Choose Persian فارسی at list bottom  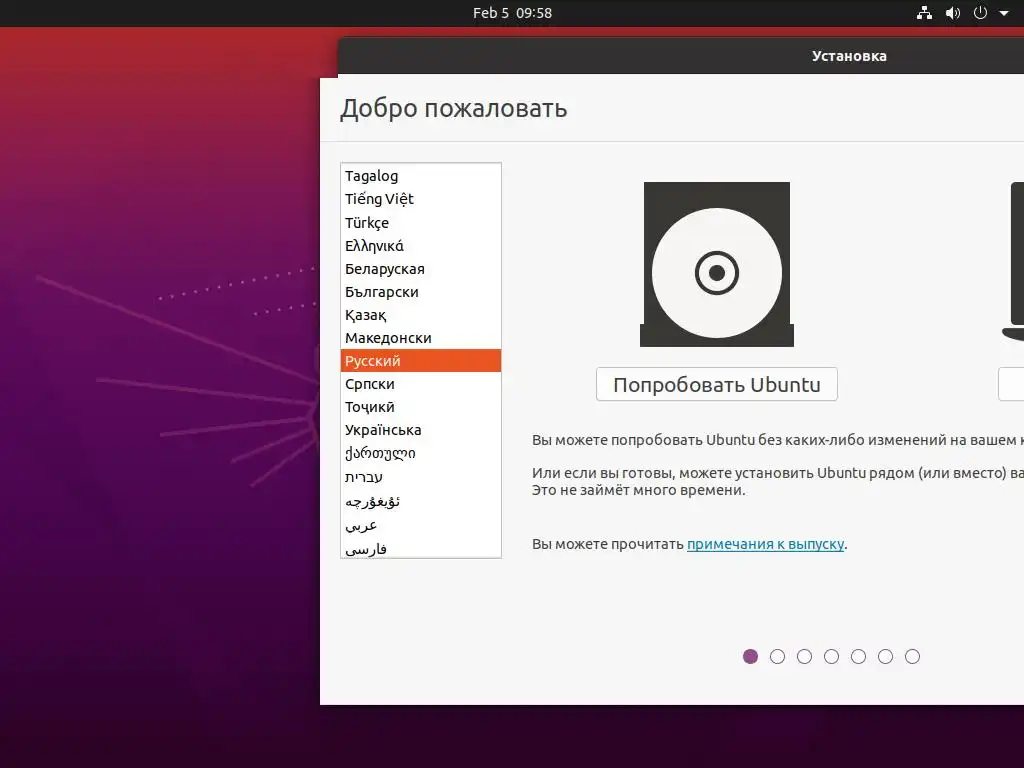click(421, 549)
